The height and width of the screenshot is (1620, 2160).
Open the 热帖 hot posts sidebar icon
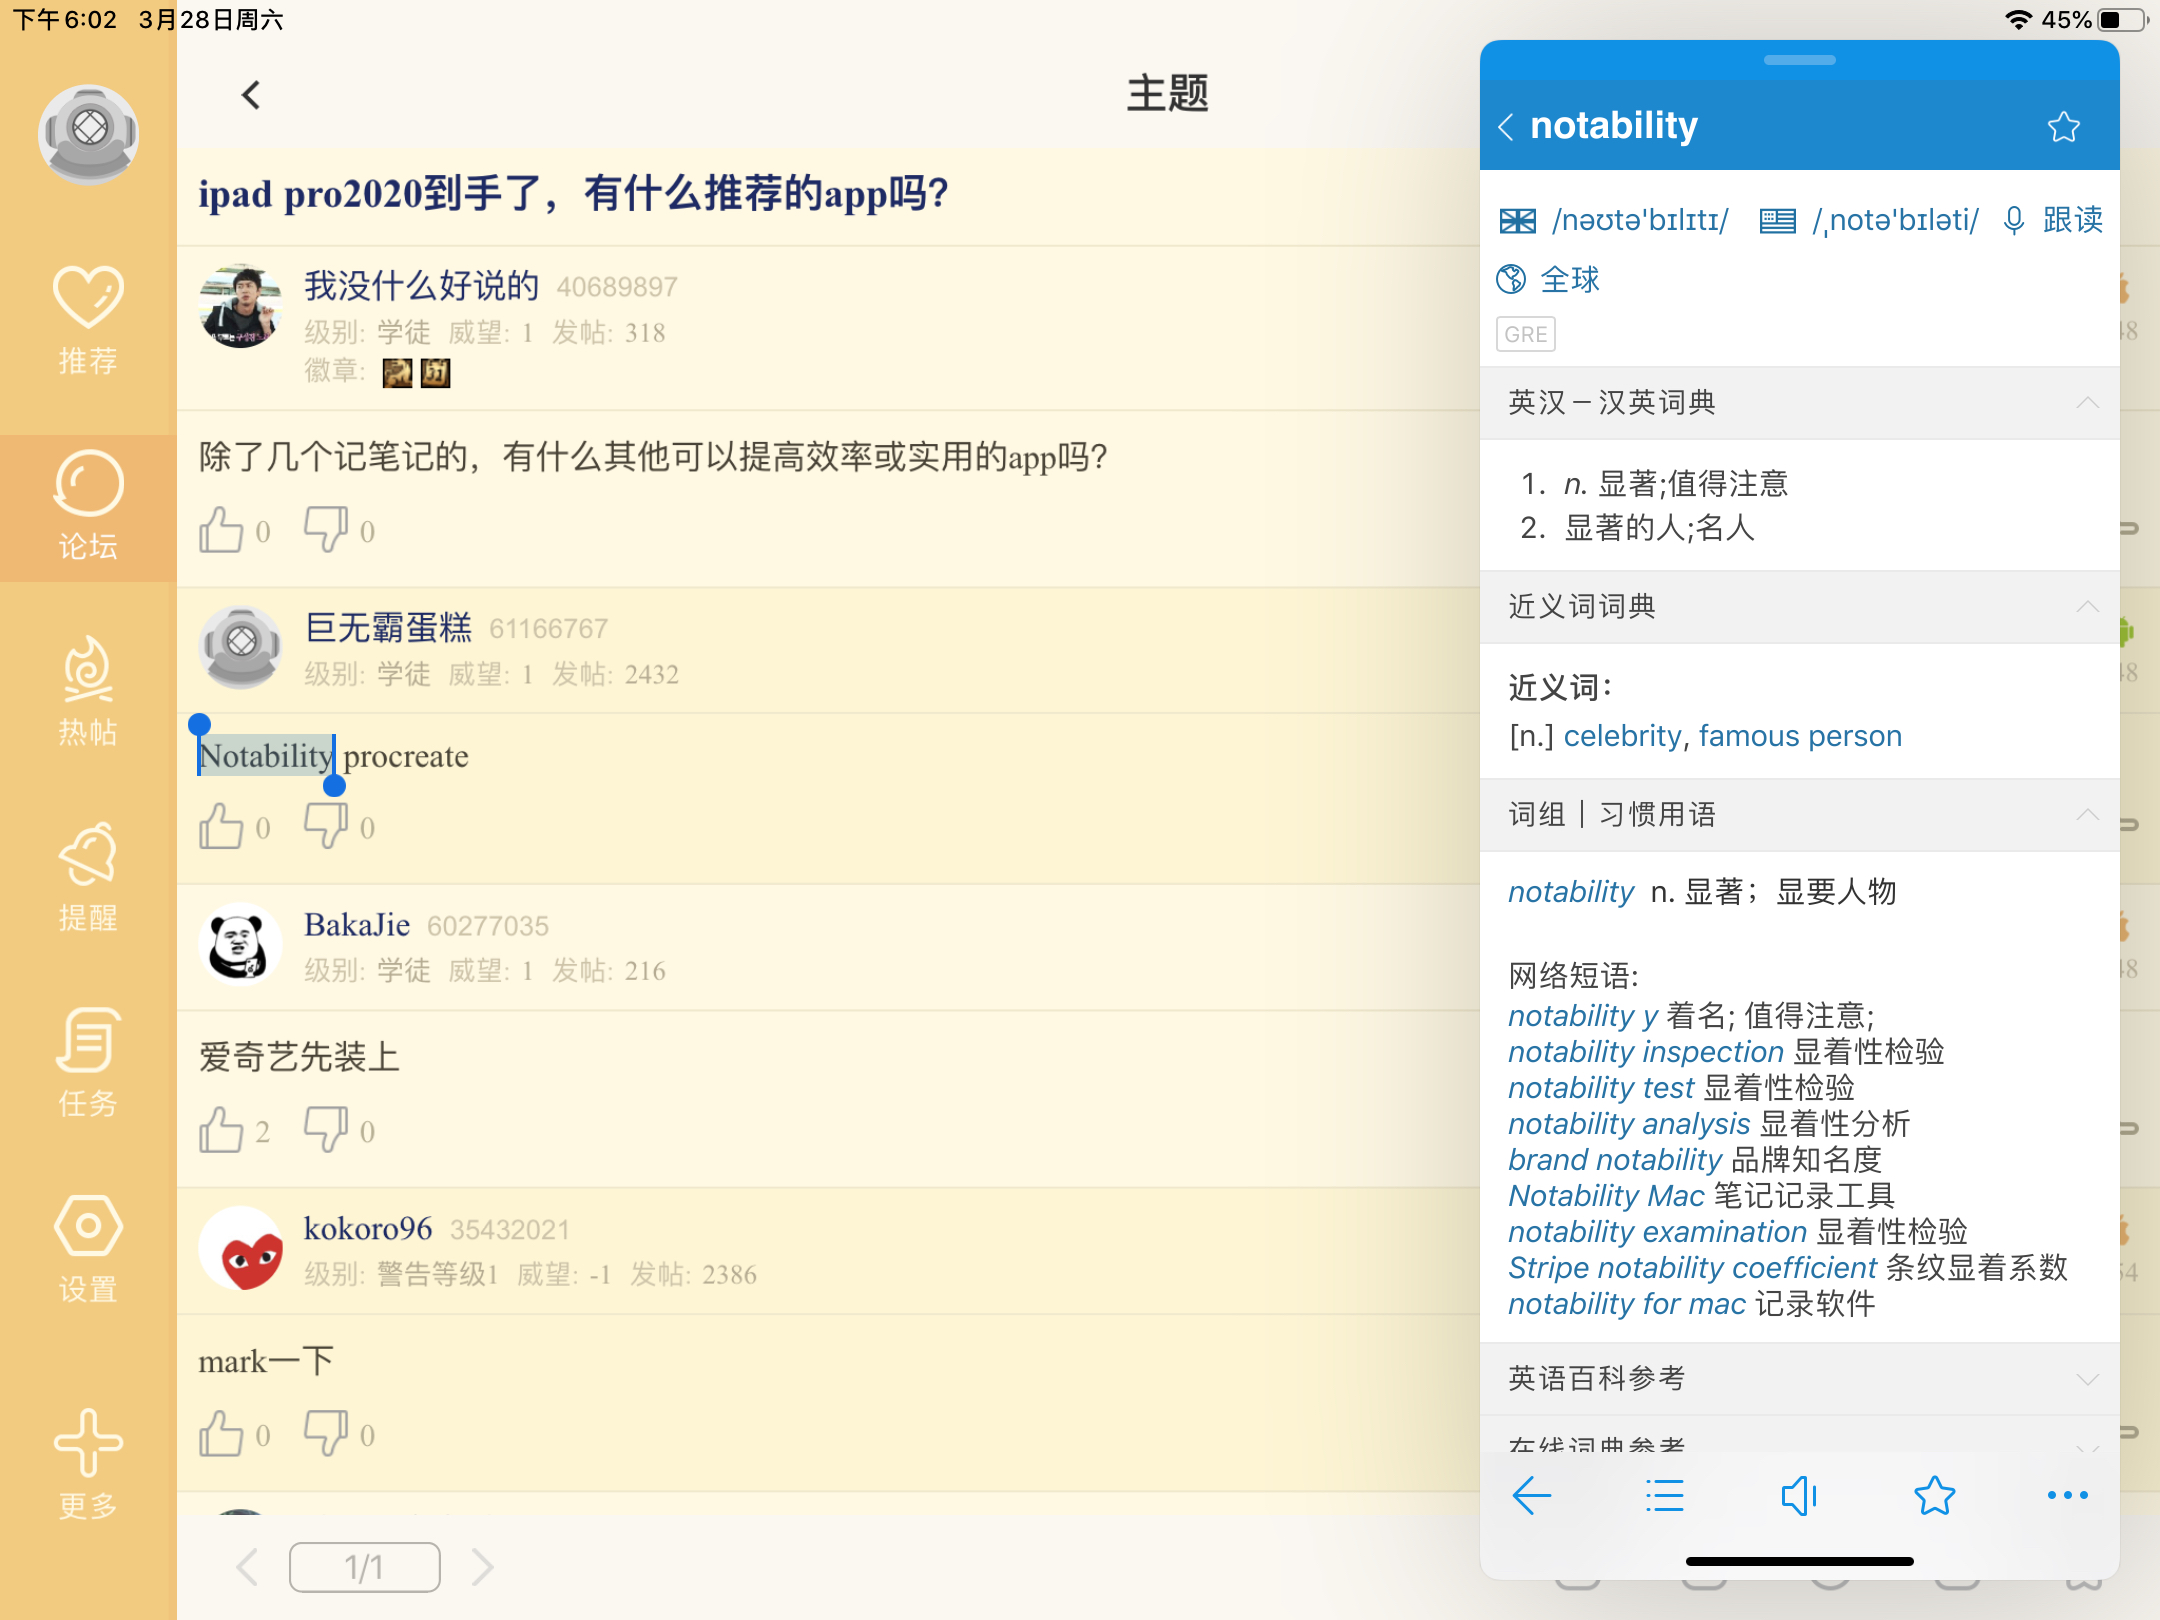[88, 690]
